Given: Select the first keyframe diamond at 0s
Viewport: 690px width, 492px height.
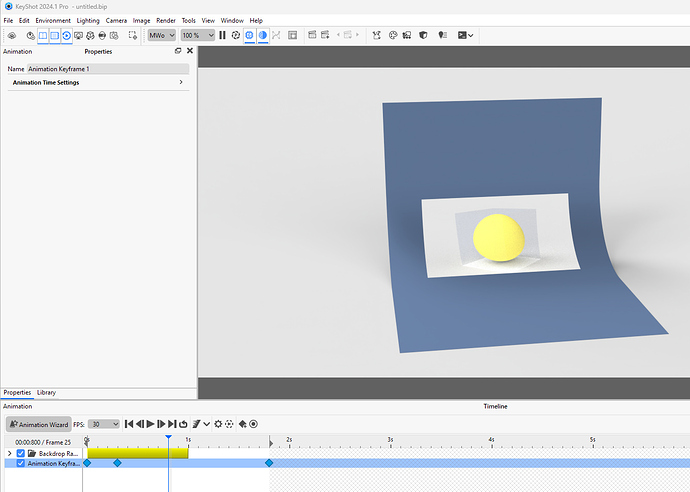Looking at the screenshot, I should coord(87,463).
